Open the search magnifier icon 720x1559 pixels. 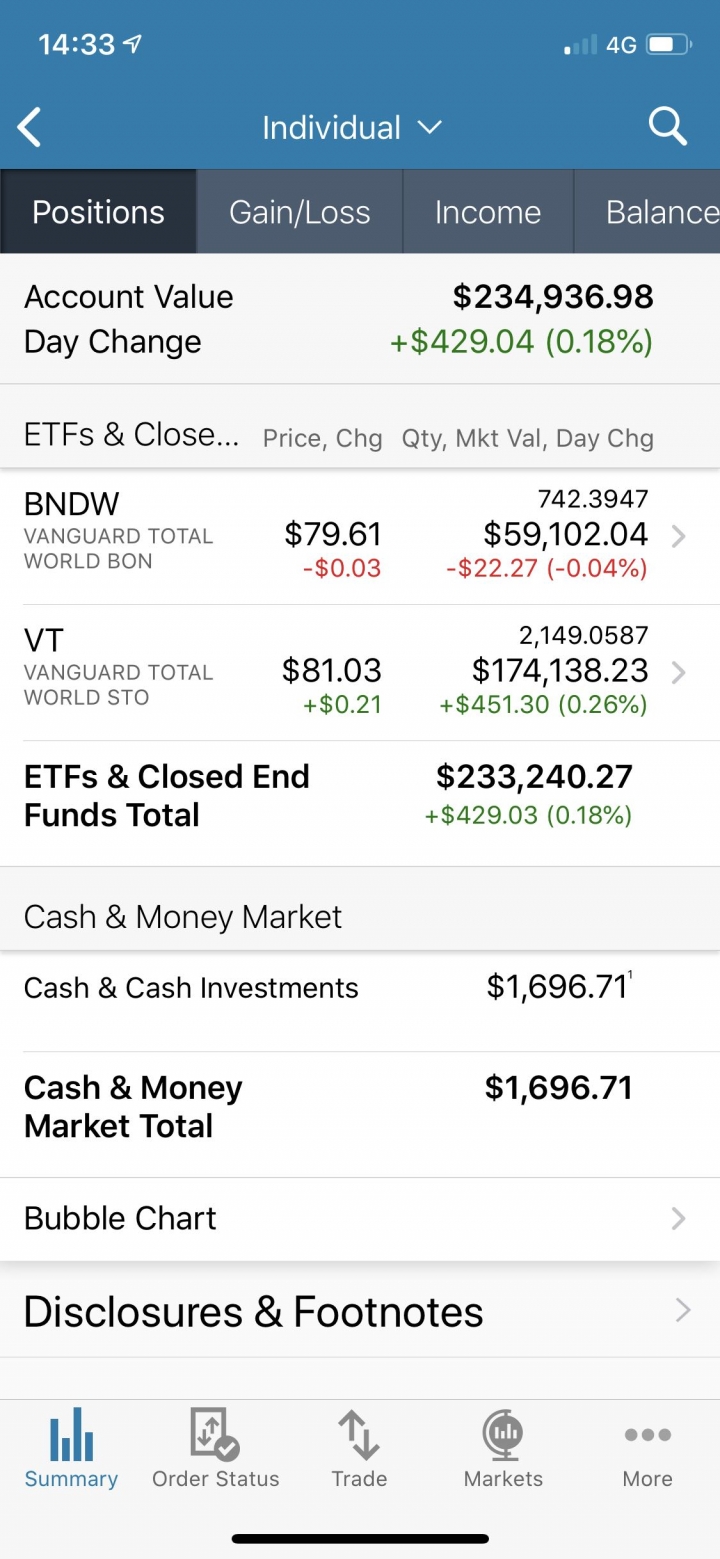pyautogui.click(x=667, y=127)
